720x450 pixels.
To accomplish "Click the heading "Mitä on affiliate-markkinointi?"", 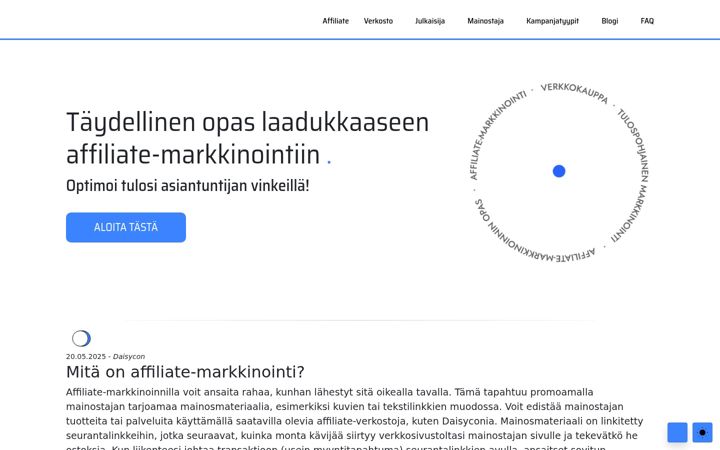I will (x=185, y=372).
